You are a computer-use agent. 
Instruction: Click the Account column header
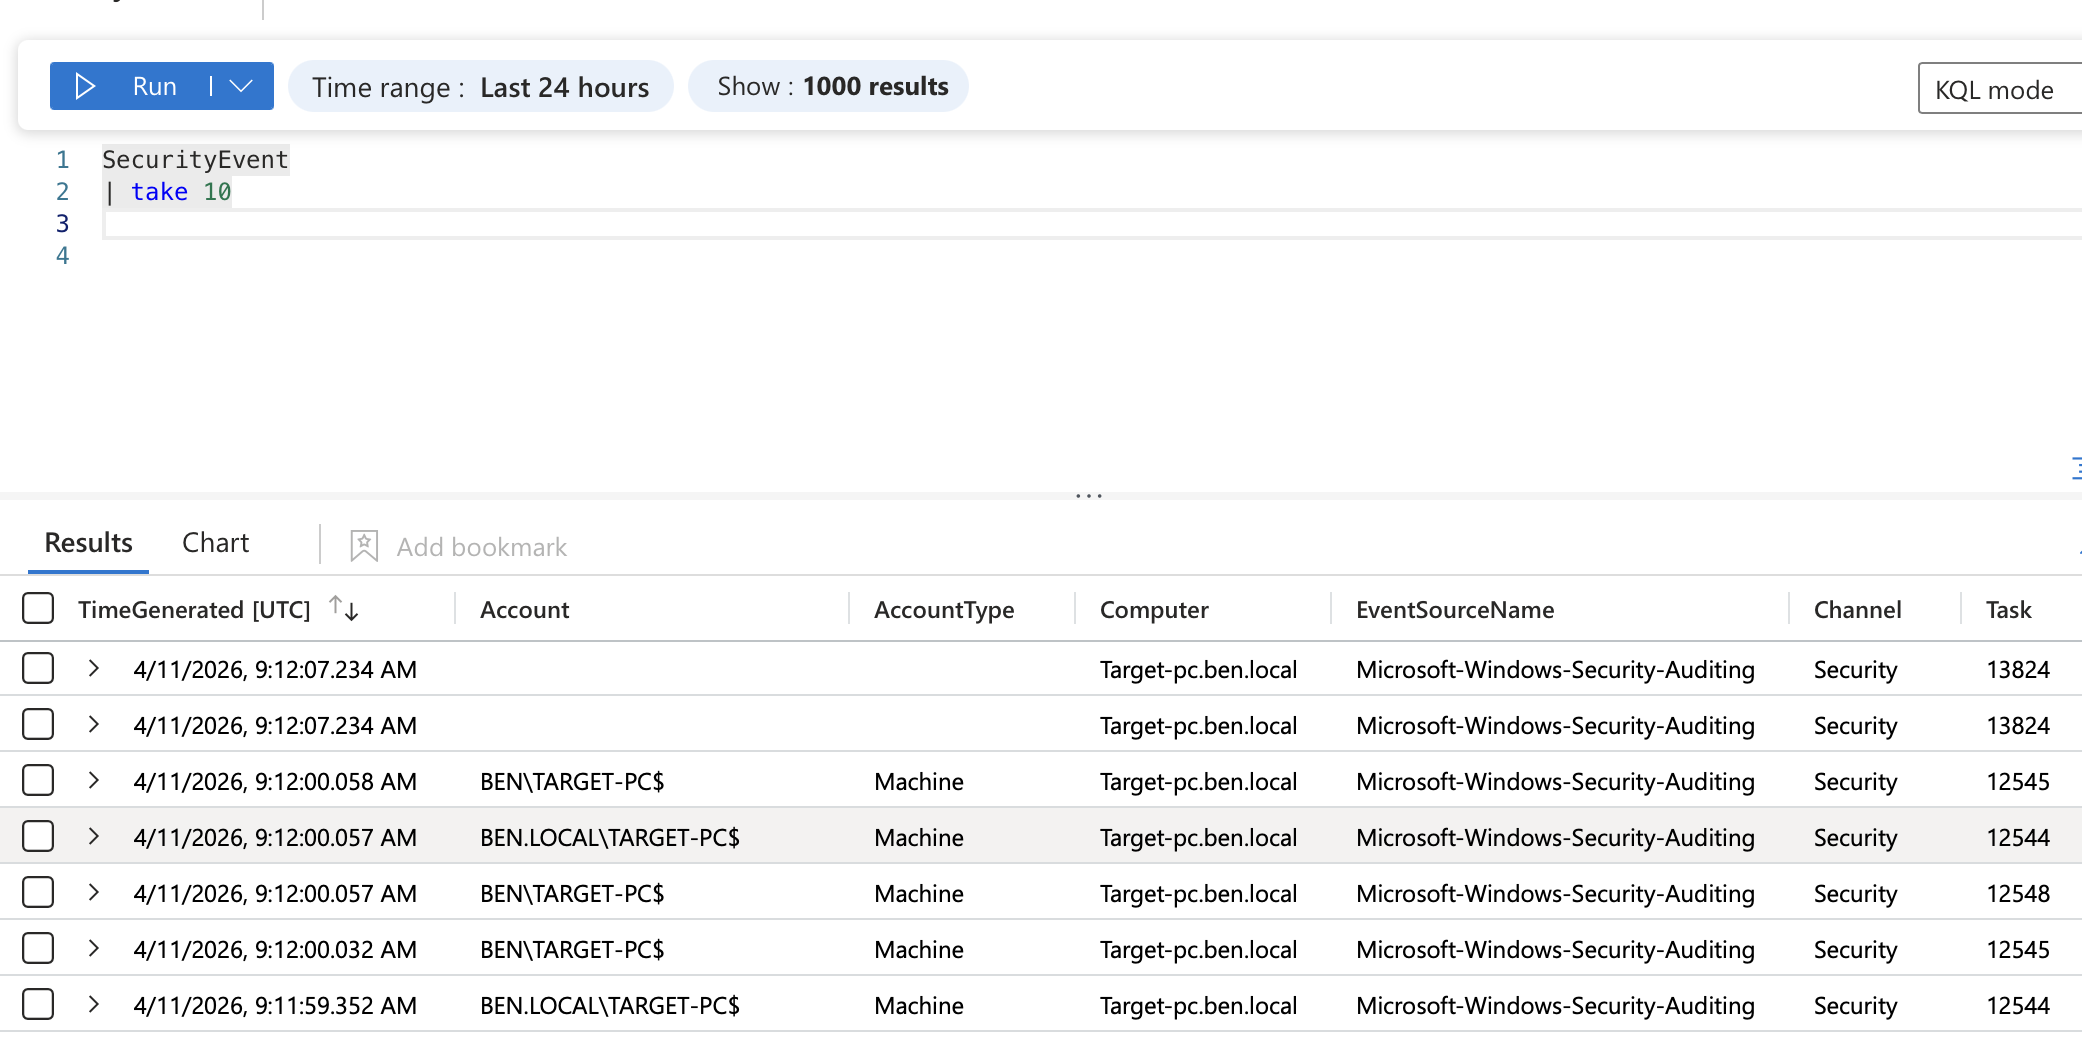pyautogui.click(x=524, y=608)
